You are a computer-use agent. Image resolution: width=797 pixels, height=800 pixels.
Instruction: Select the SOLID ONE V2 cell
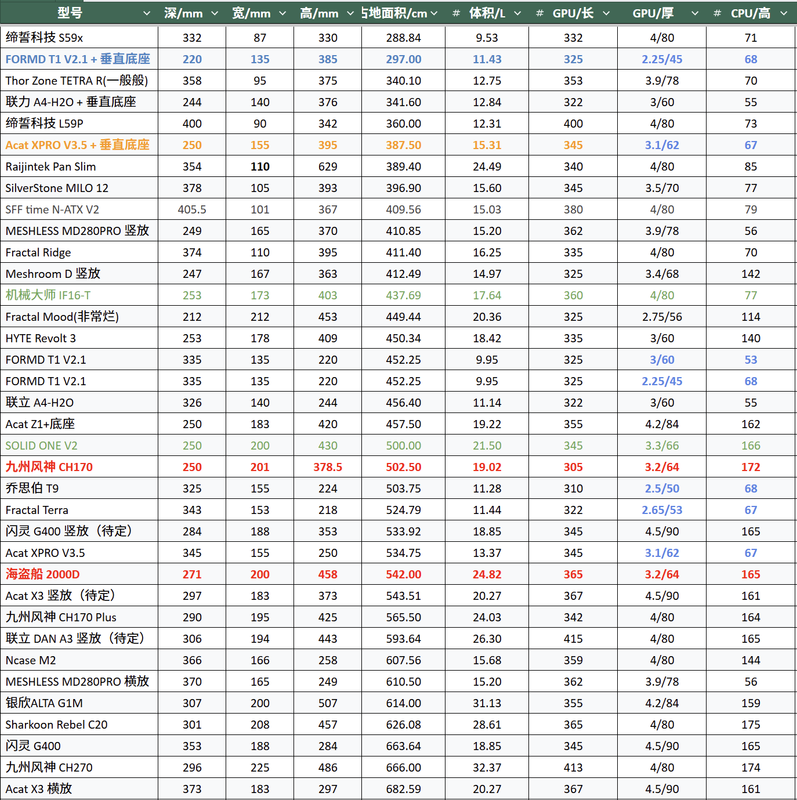click(79, 445)
